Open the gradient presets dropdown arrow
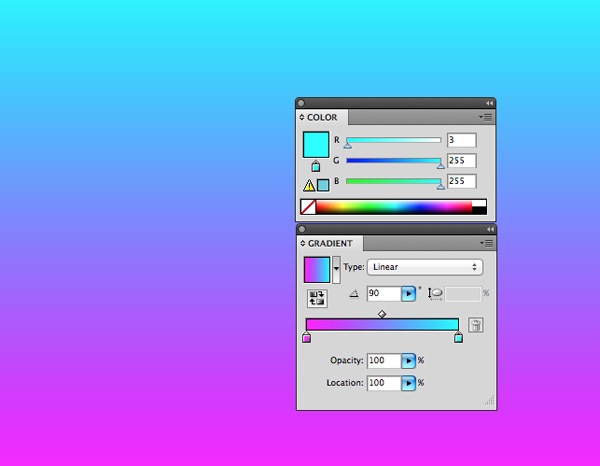 tap(336, 270)
